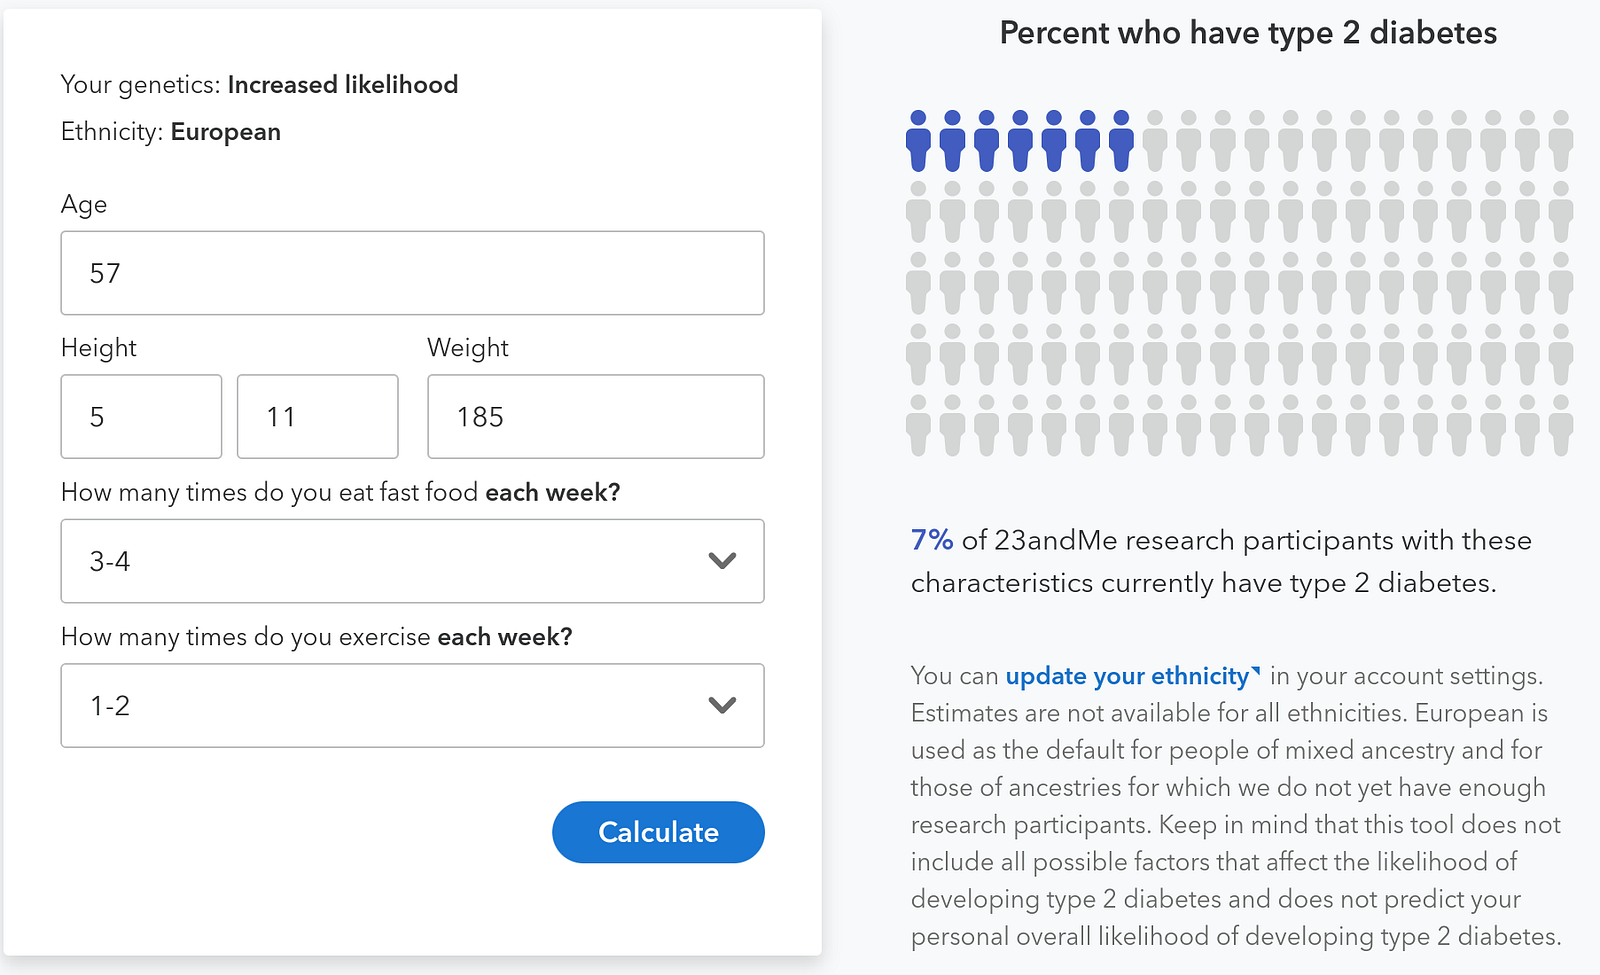The width and height of the screenshot is (1600, 975).
Task: Click the exercise dropdown chevron arrow
Action: pos(722,706)
